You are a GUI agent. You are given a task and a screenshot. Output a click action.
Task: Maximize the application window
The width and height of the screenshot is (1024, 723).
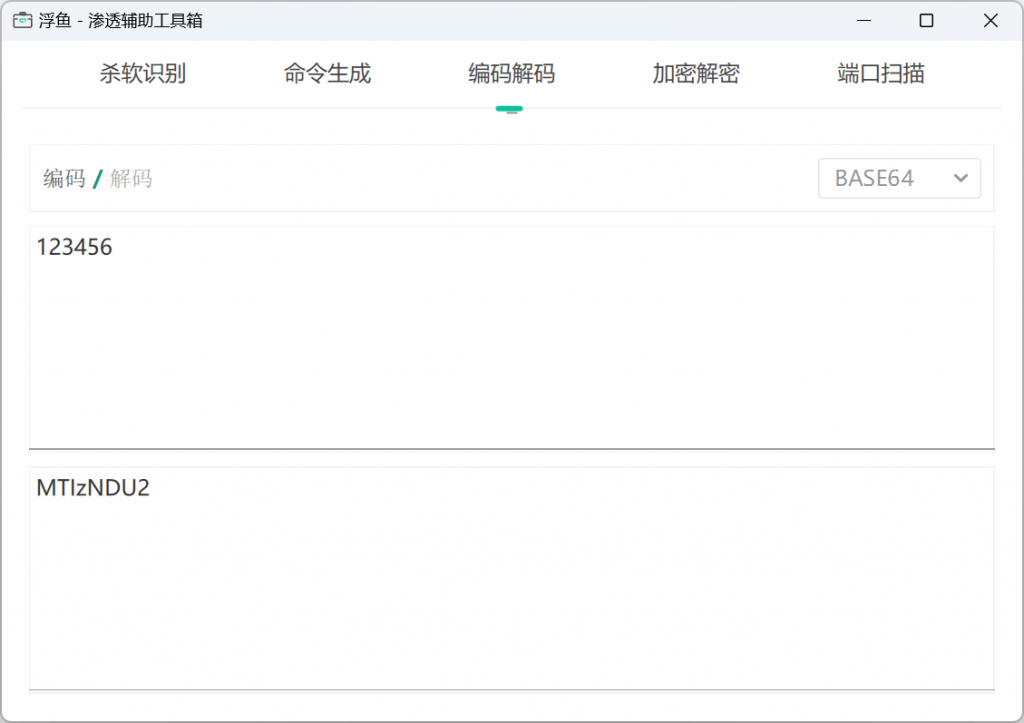(927, 20)
